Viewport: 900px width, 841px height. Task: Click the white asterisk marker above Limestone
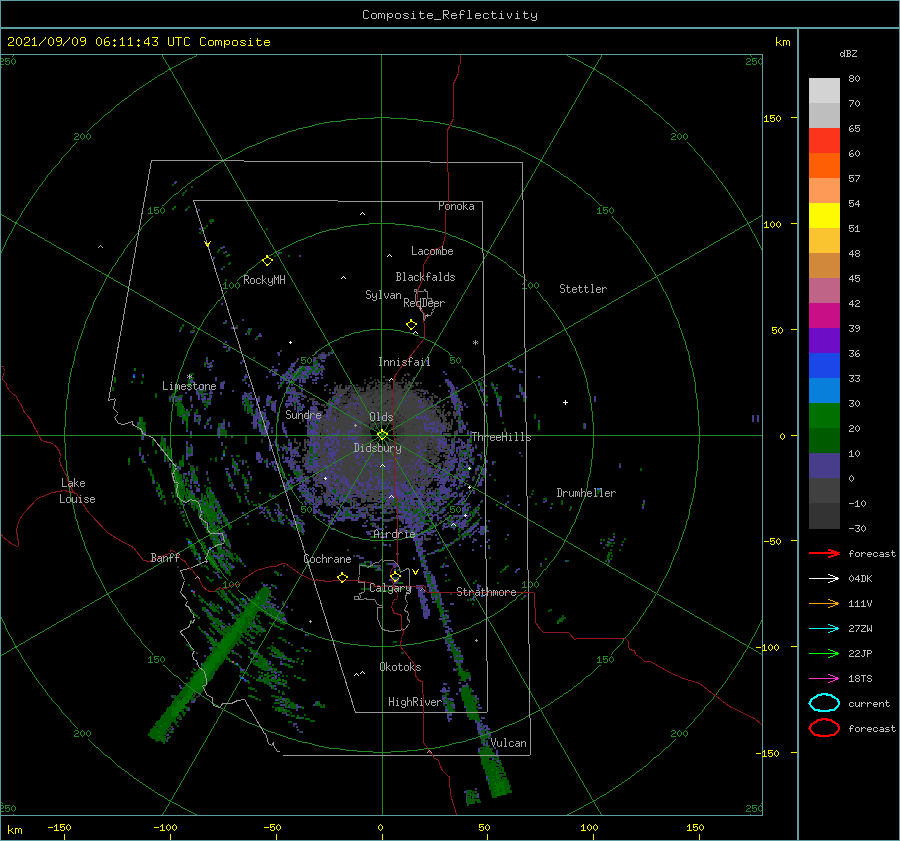[189, 377]
